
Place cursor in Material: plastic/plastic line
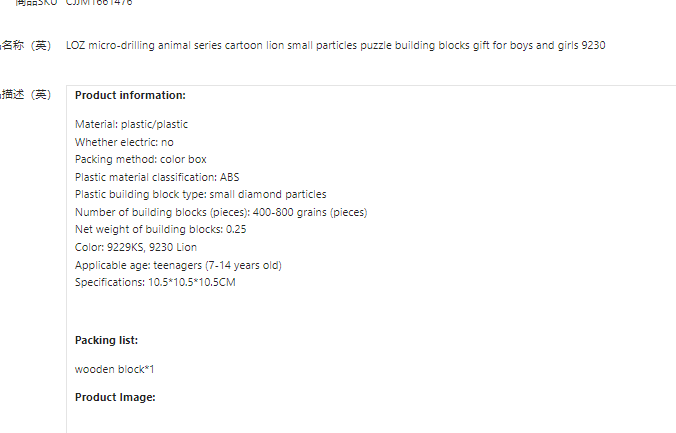pos(131,124)
